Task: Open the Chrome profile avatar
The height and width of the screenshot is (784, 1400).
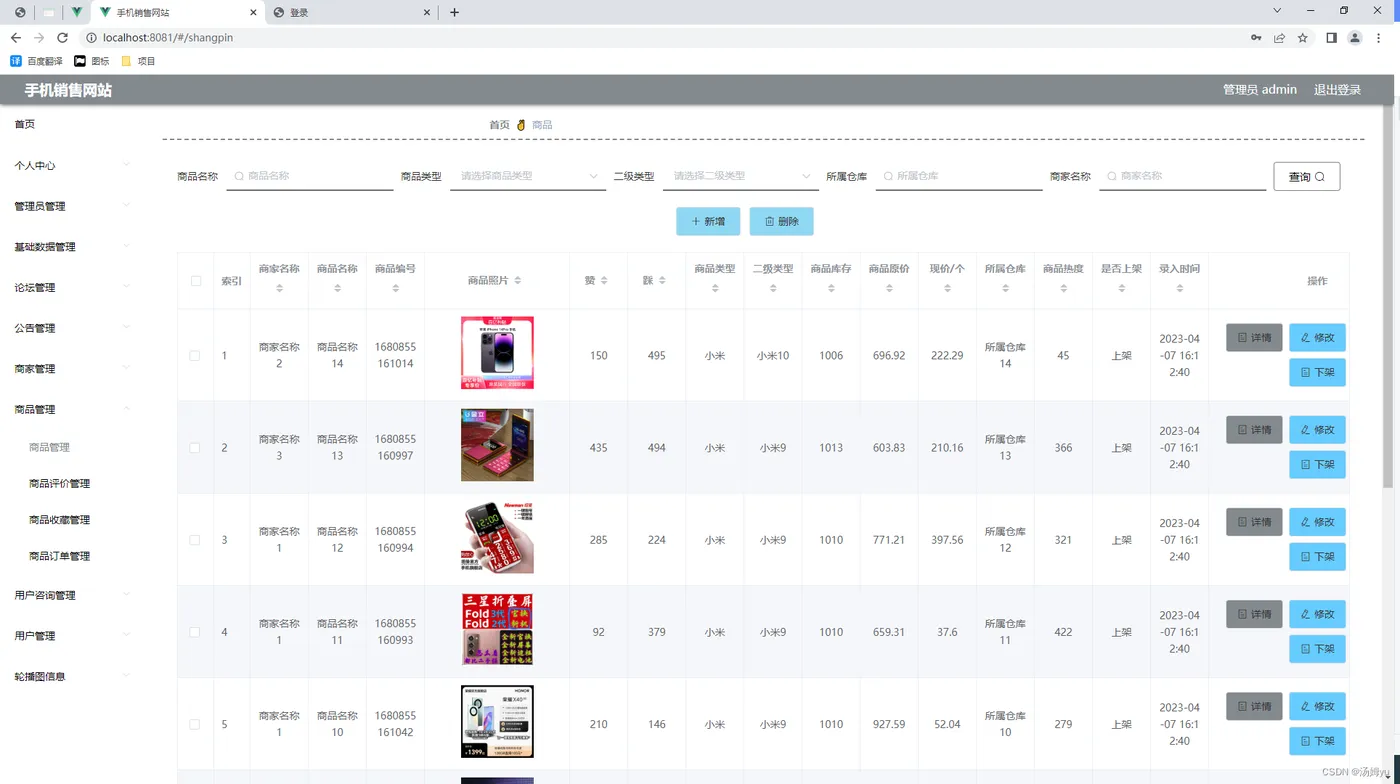Action: (1355, 38)
